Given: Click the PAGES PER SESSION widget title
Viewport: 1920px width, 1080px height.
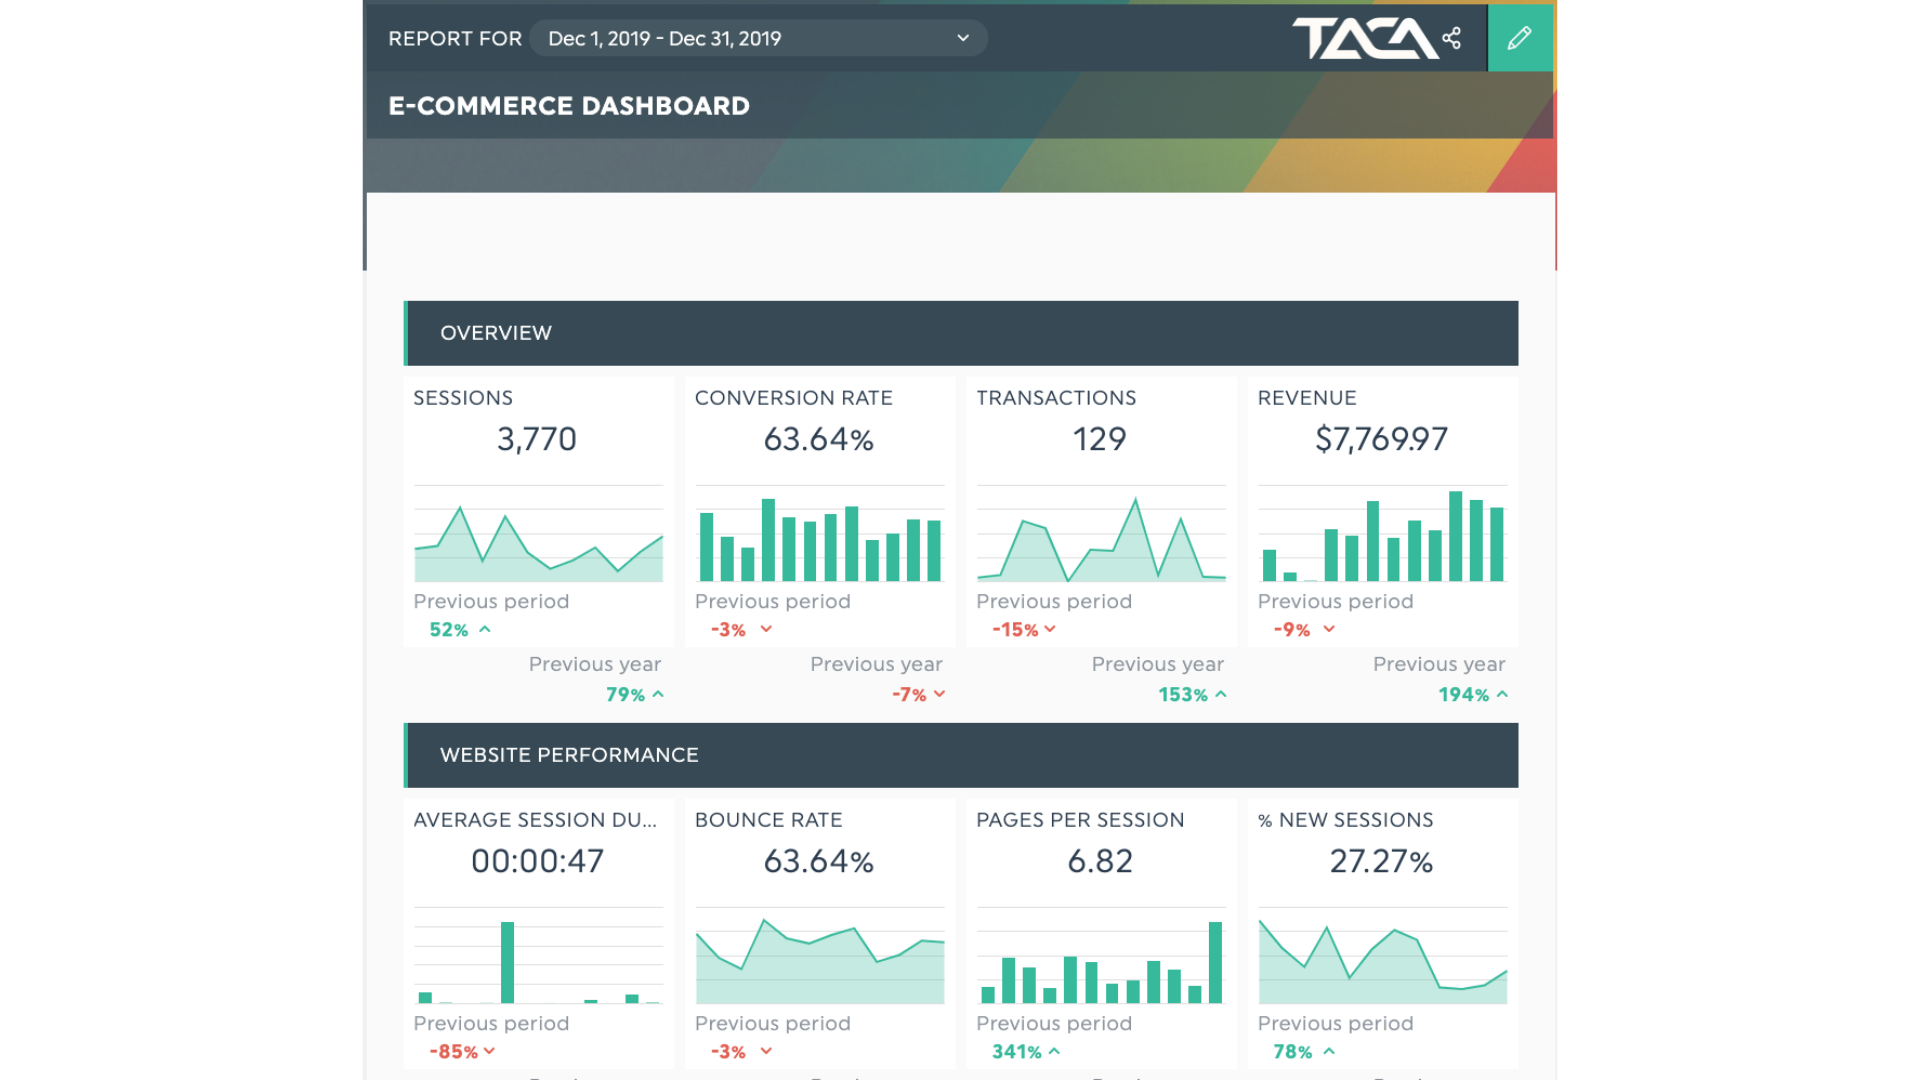Looking at the screenshot, I should 1080,820.
